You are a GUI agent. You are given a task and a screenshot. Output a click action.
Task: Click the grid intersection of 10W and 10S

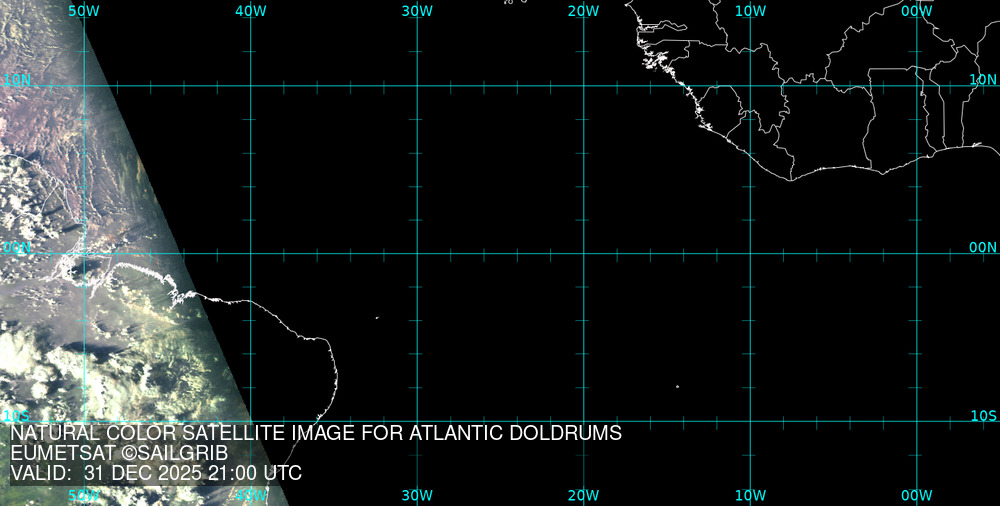[750, 421]
